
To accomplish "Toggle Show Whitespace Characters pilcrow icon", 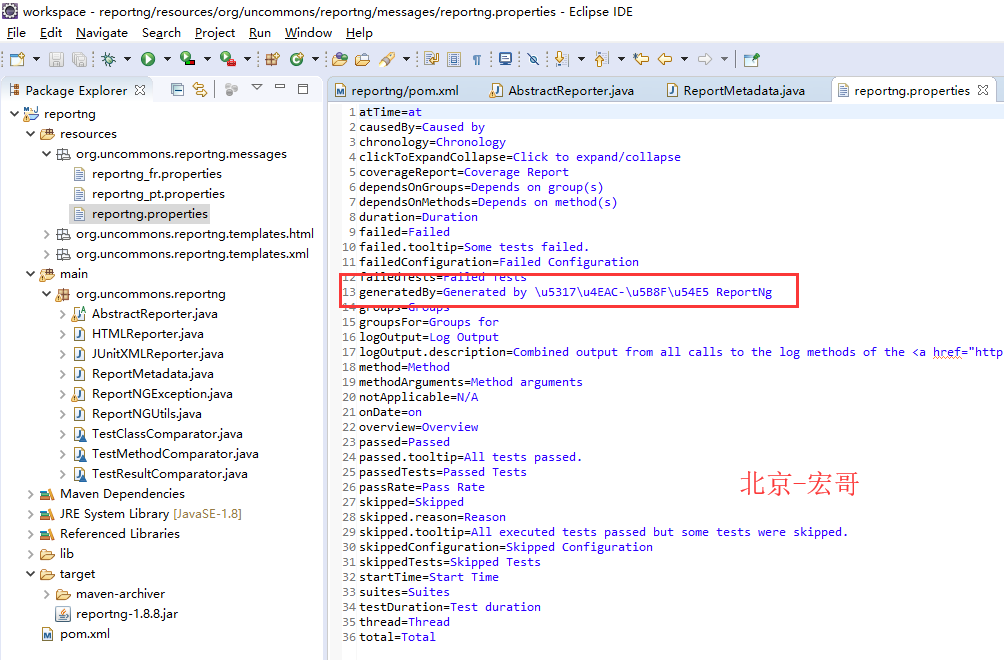I will point(477,60).
